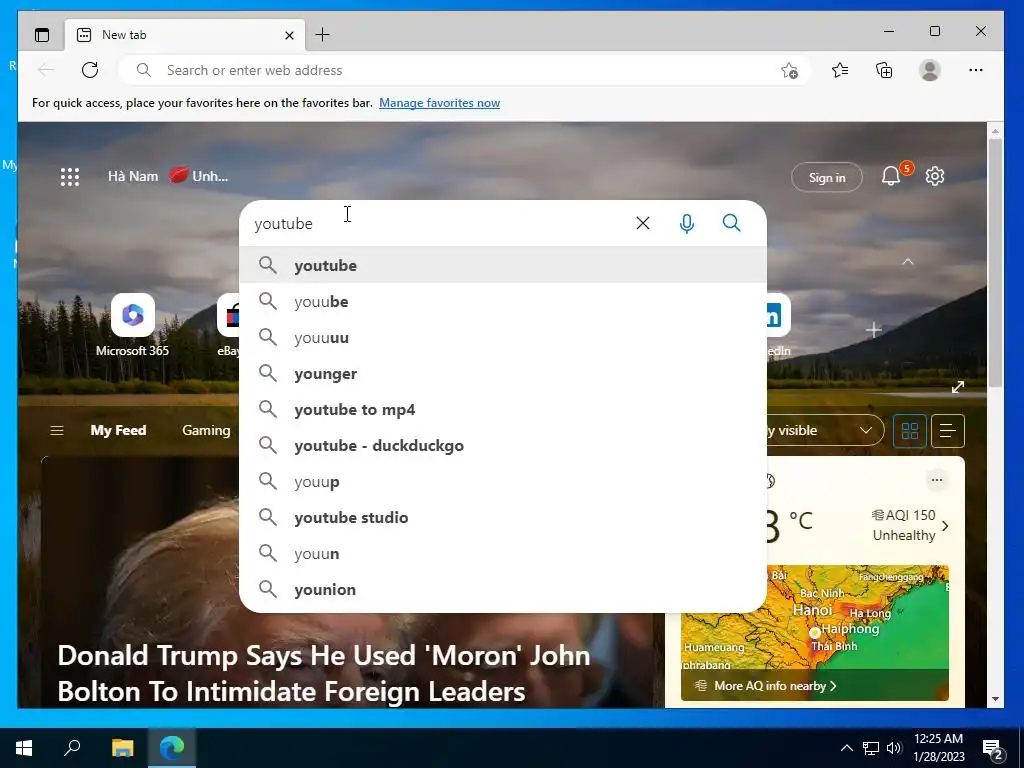Start voice search with microphone icon
Viewport: 1024px width, 768px height.
click(x=686, y=223)
